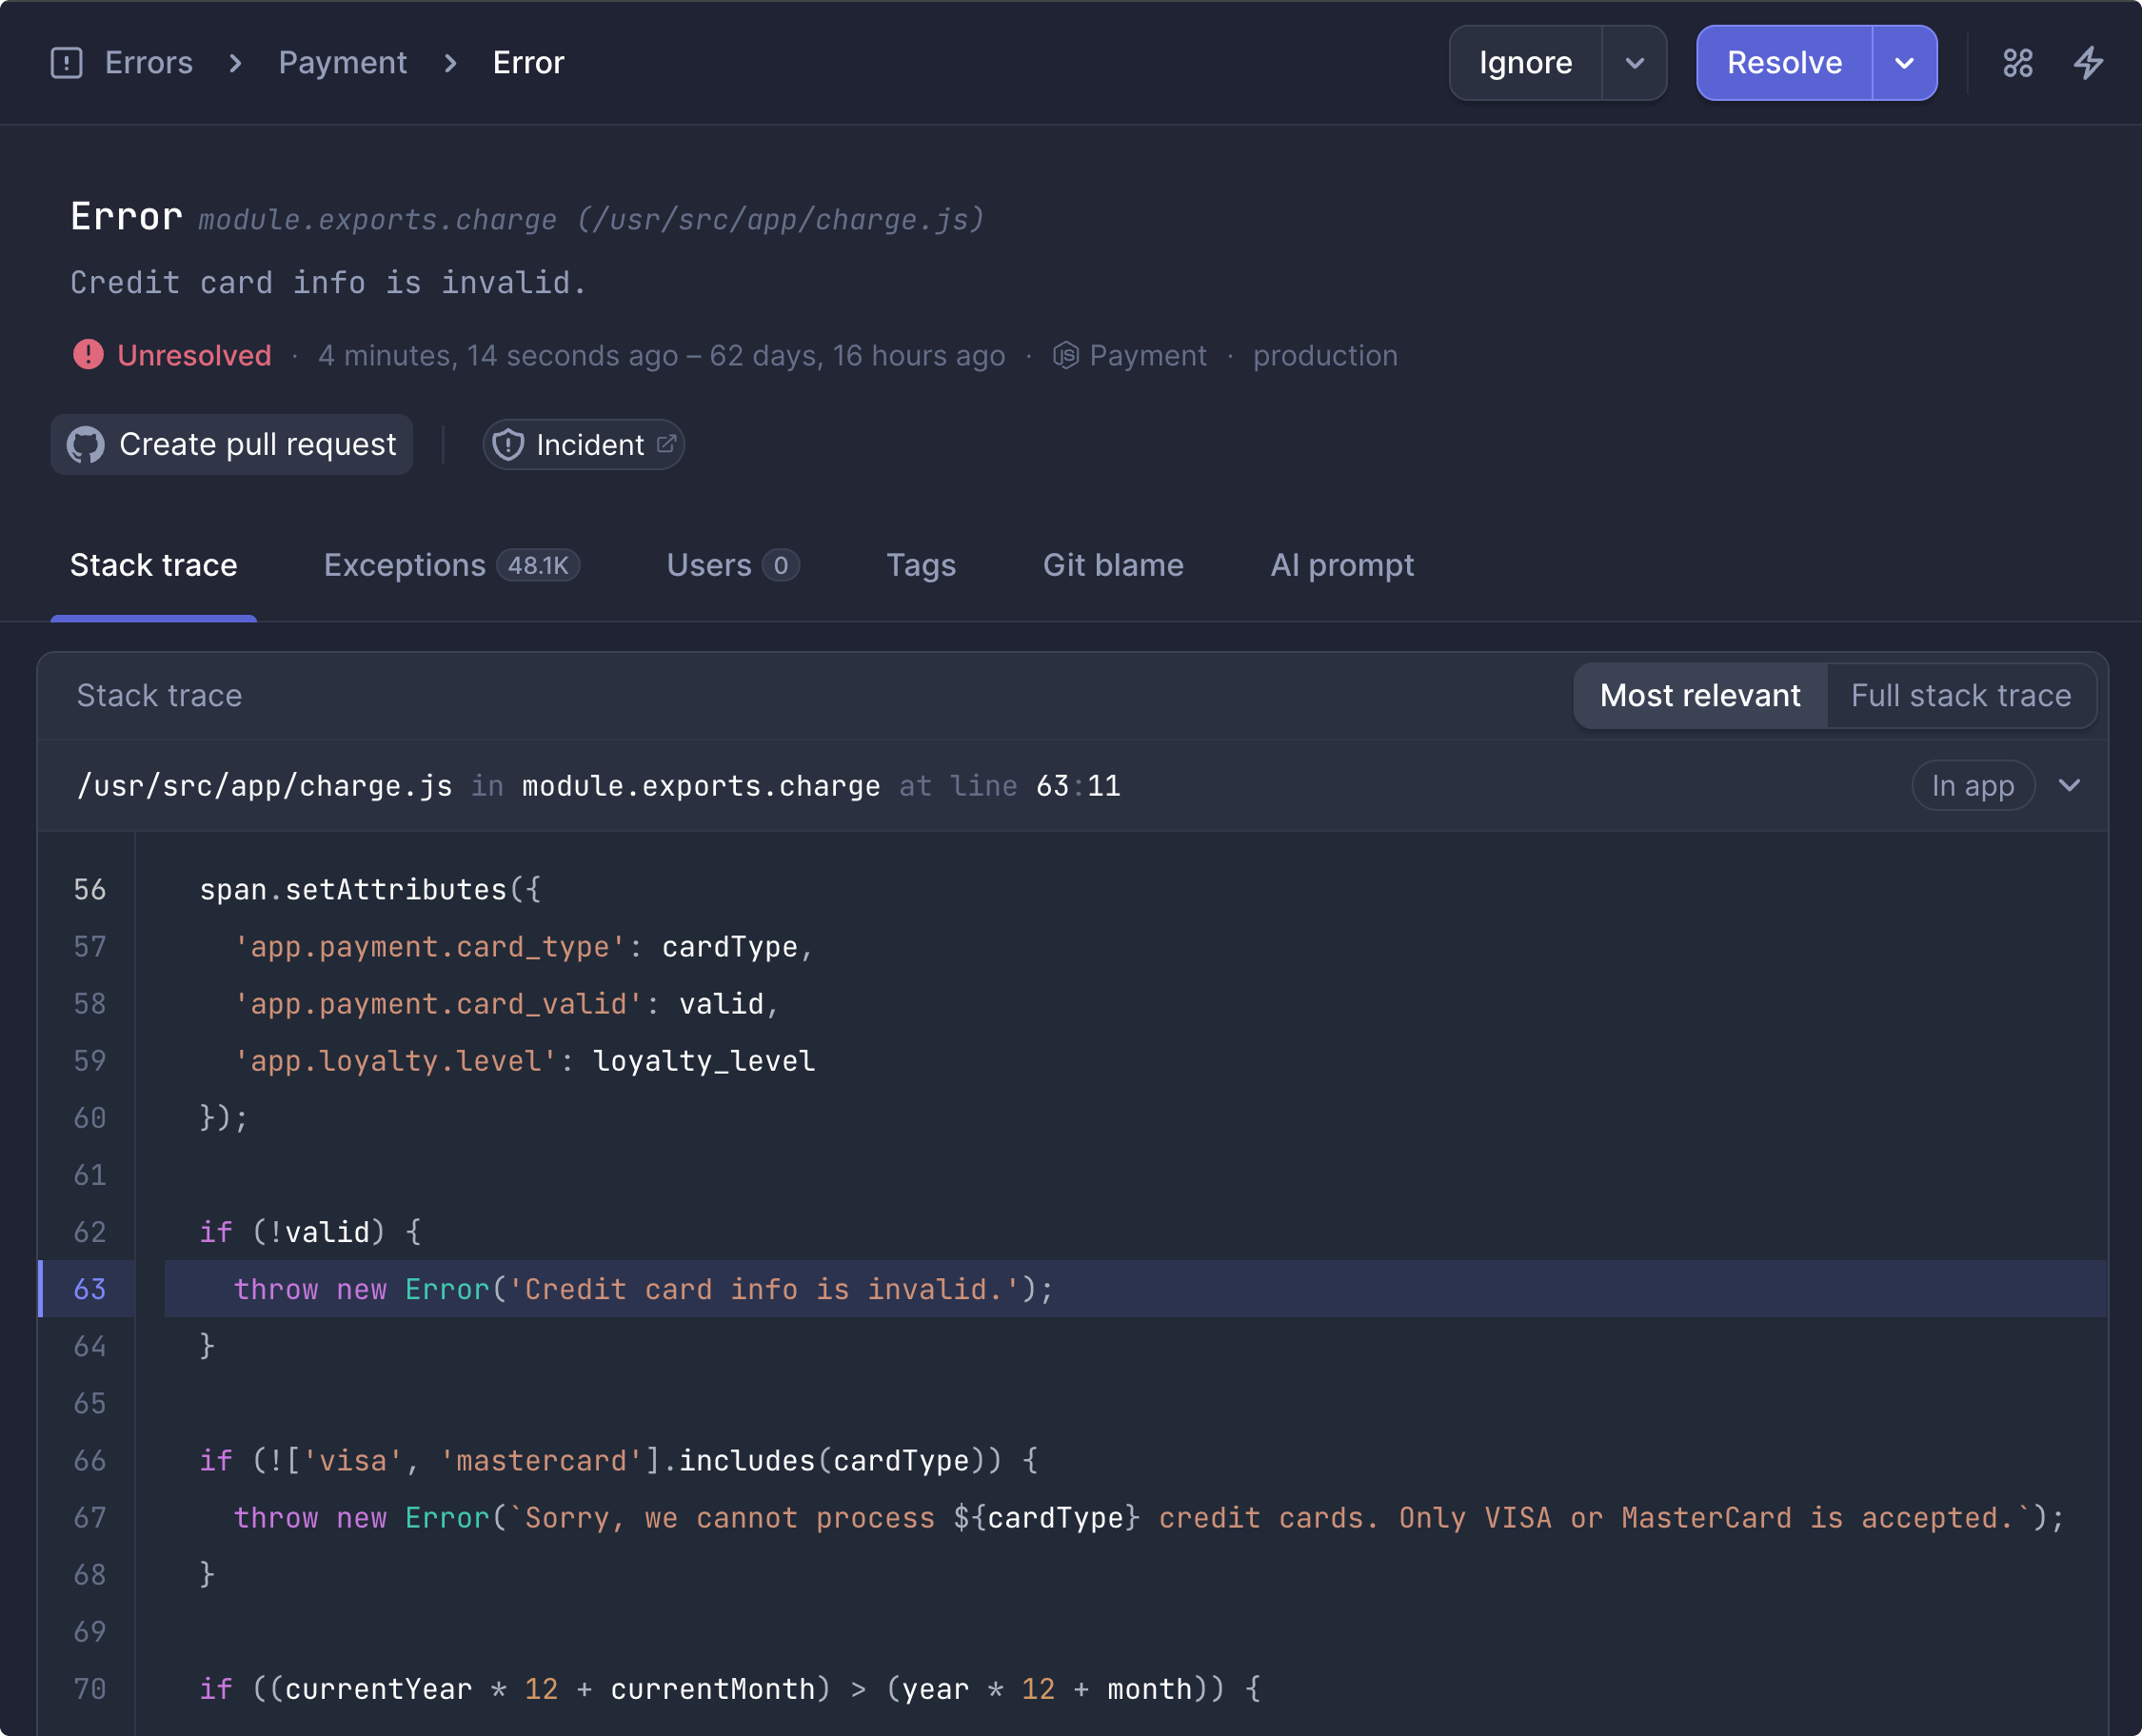Click the module.exports.charge title subtitle
The image size is (2142, 1736).
point(592,219)
